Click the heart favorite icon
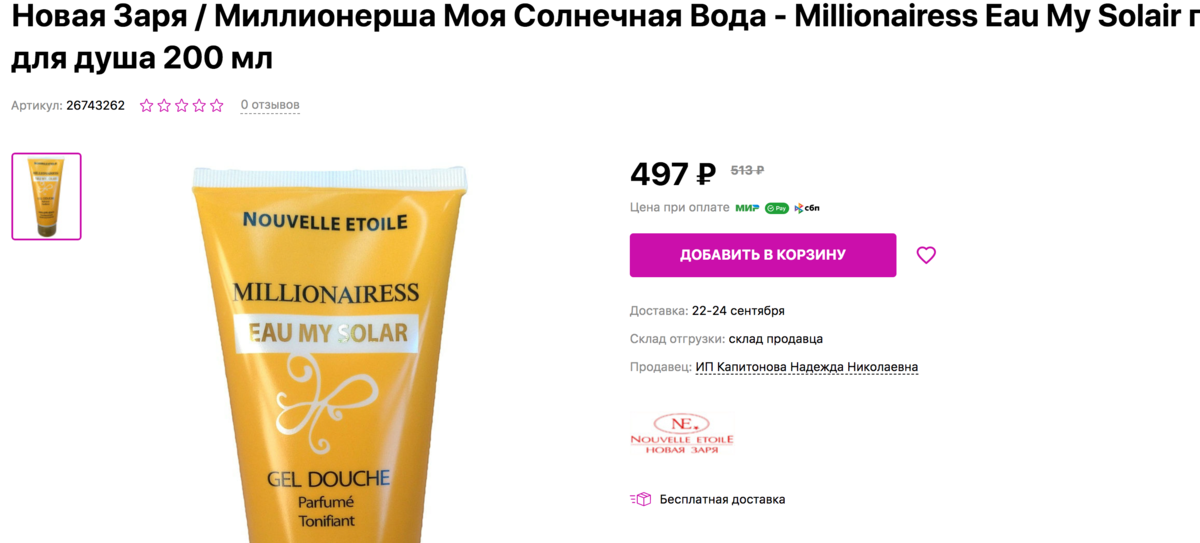Screen dimensions: 1200x543 tap(926, 255)
